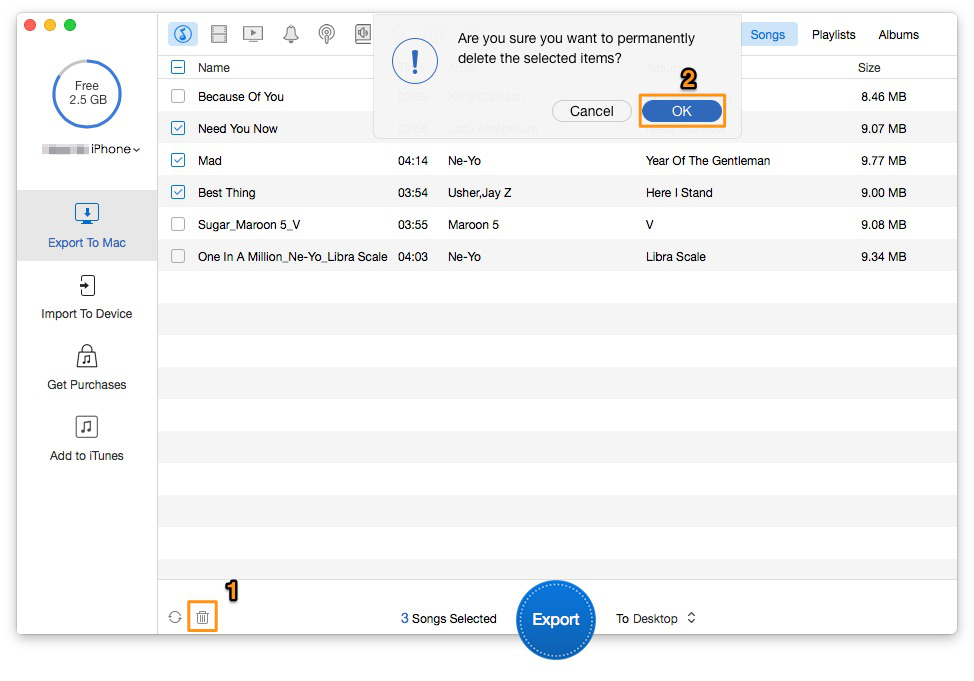Open the Audiobooks speaker icon
Screen dimensions: 974x681
pyautogui.click(x=363, y=34)
